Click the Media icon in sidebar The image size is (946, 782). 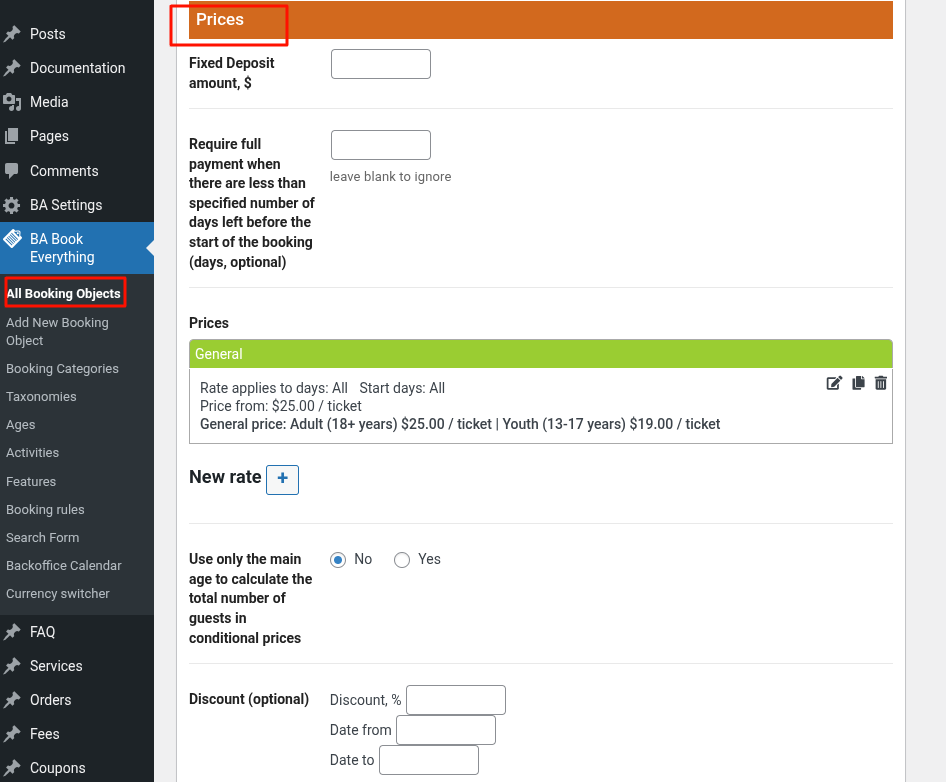[x=12, y=102]
